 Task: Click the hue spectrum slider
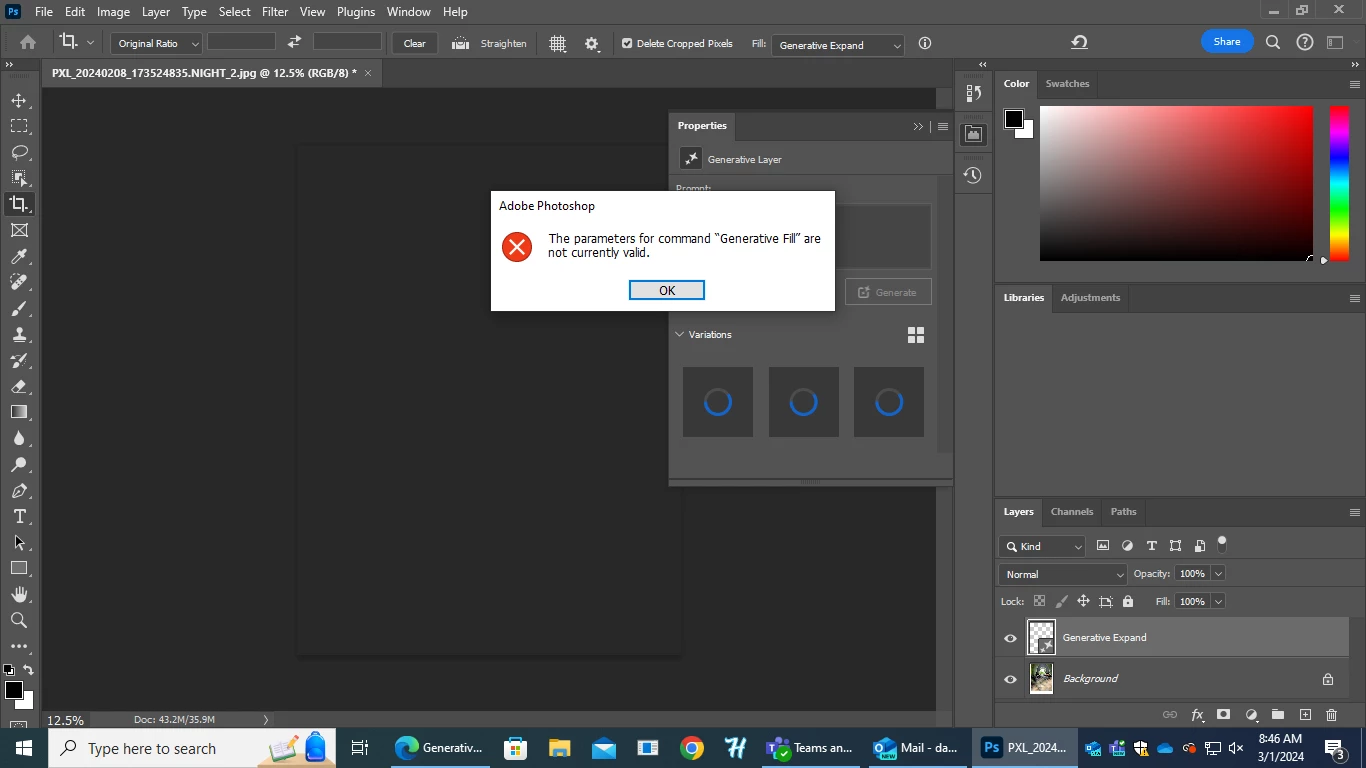pyautogui.click(x=1339, y=183)
